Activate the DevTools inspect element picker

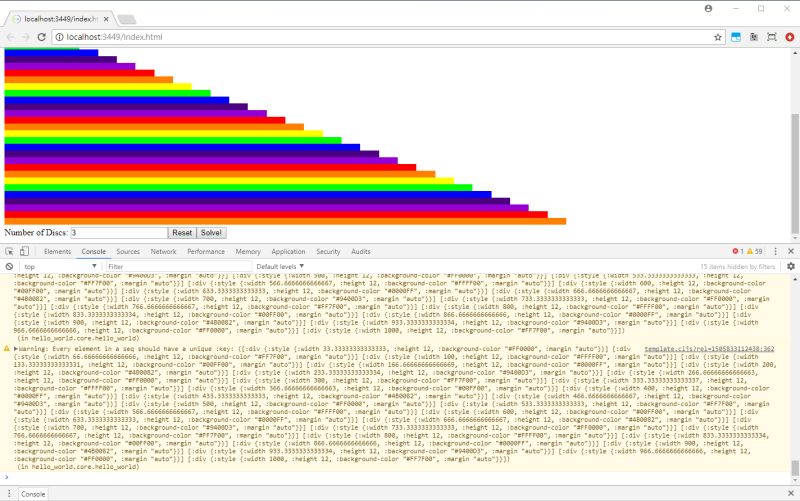tap(9, 251)
